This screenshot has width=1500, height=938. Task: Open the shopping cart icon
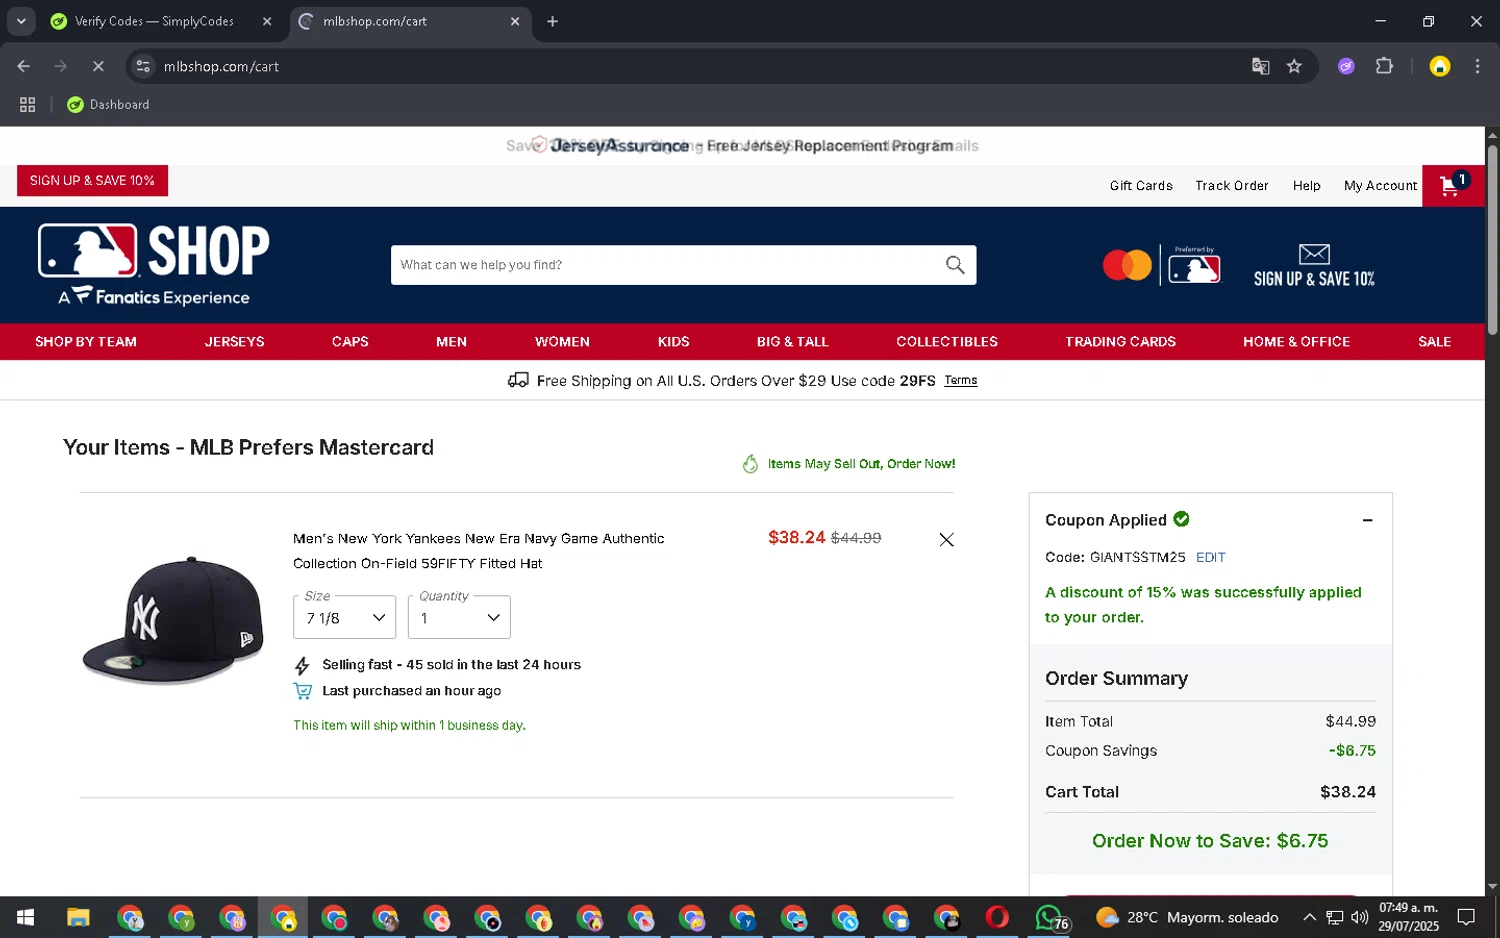click(x=1452, y=185)
